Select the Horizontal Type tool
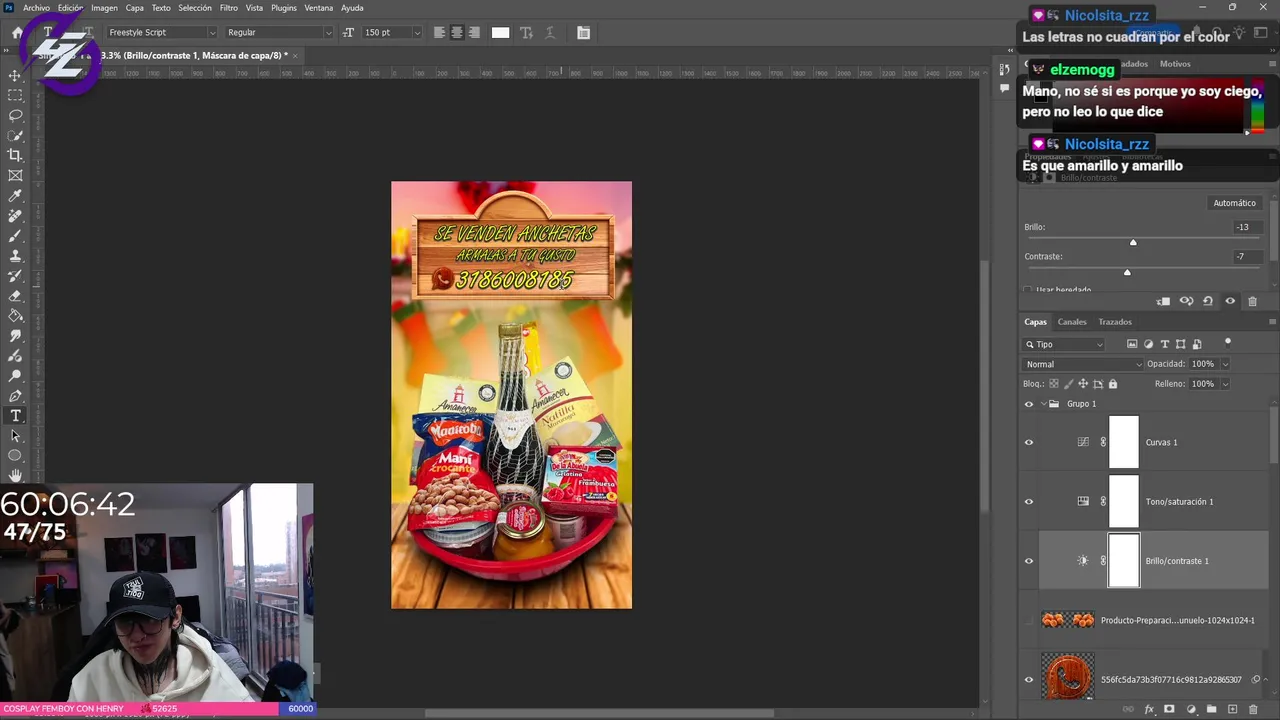1280x720 pixels. pyautogui.click(x=15, y=416)
